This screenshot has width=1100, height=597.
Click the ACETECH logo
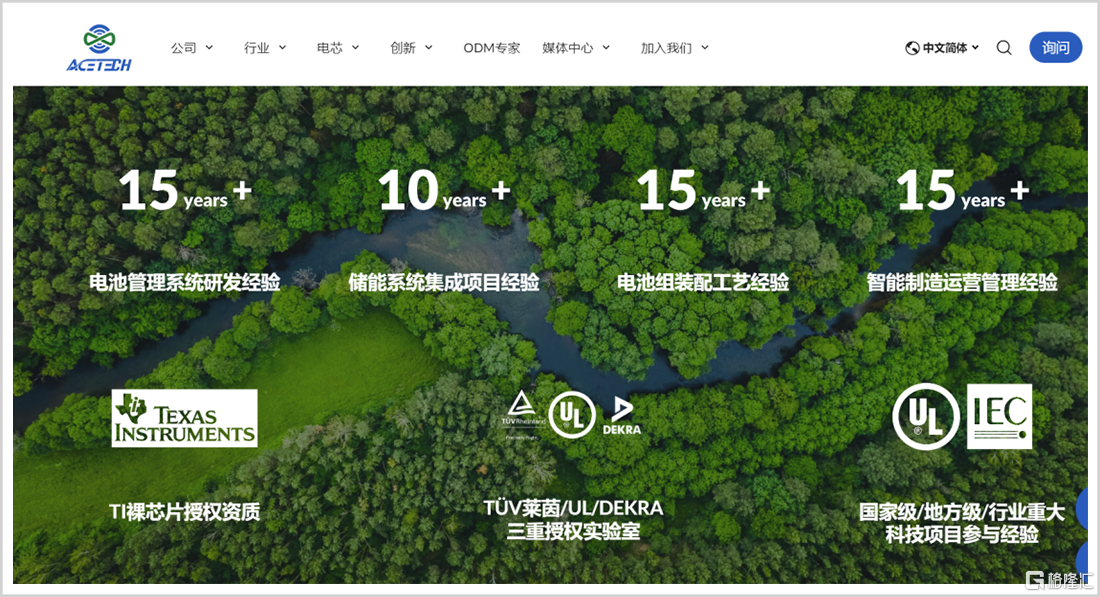coord(99,48)
